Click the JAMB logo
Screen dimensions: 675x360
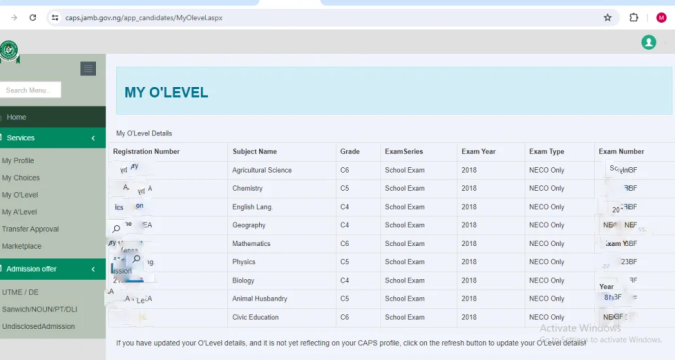pyautogui.click(x=9, y=51)
